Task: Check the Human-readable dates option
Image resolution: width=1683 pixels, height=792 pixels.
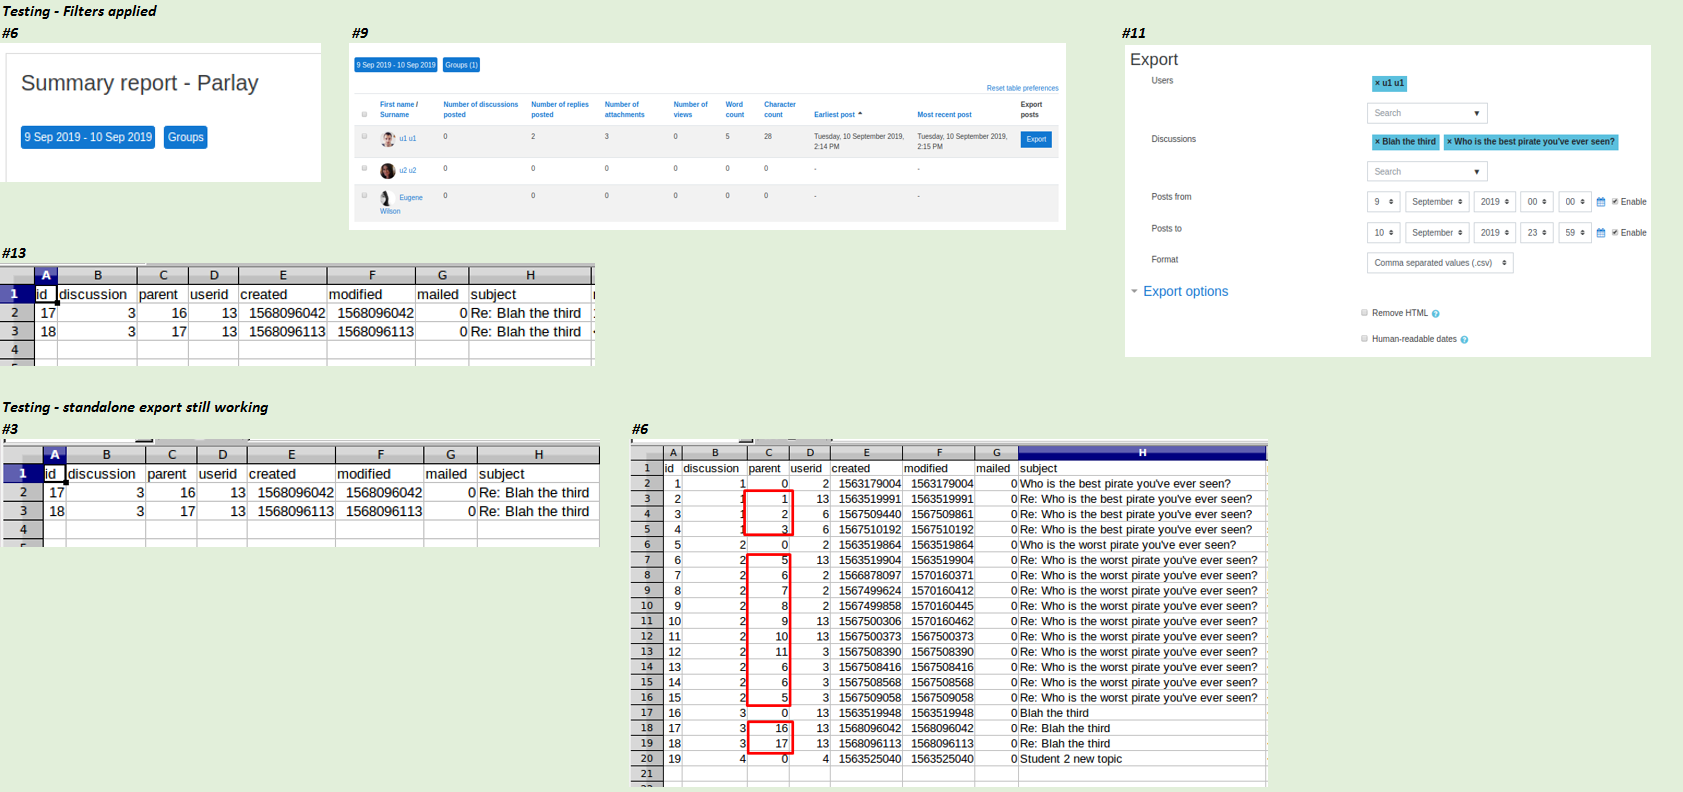Action: [x=1364, y=339]
